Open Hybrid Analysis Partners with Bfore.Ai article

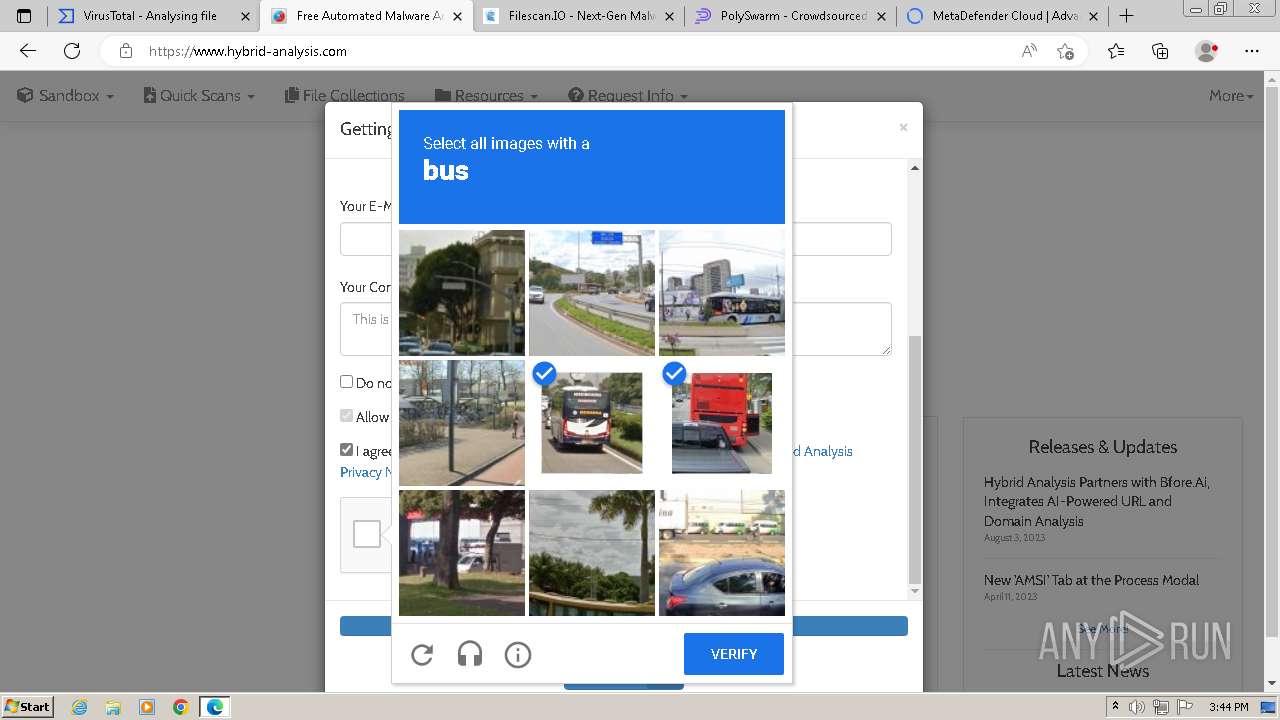click(x=1096, y=501)
